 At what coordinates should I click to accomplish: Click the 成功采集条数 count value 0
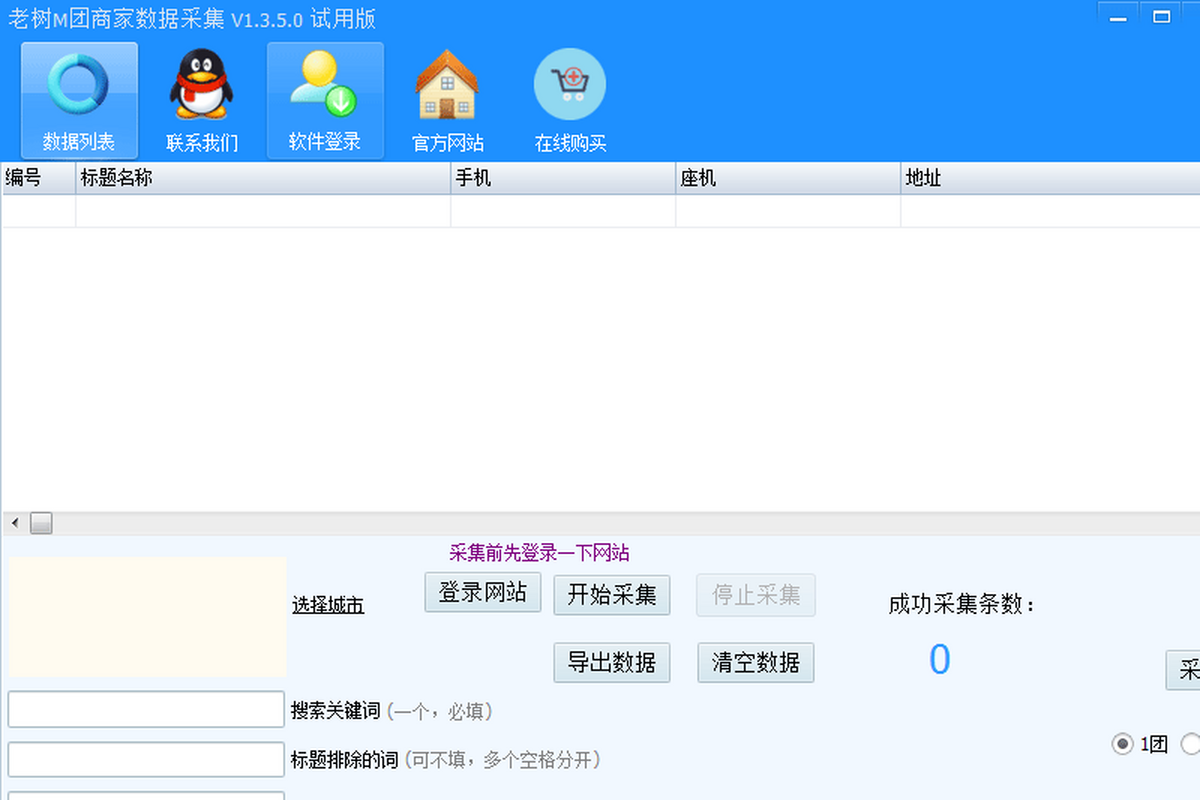(939, 660)
